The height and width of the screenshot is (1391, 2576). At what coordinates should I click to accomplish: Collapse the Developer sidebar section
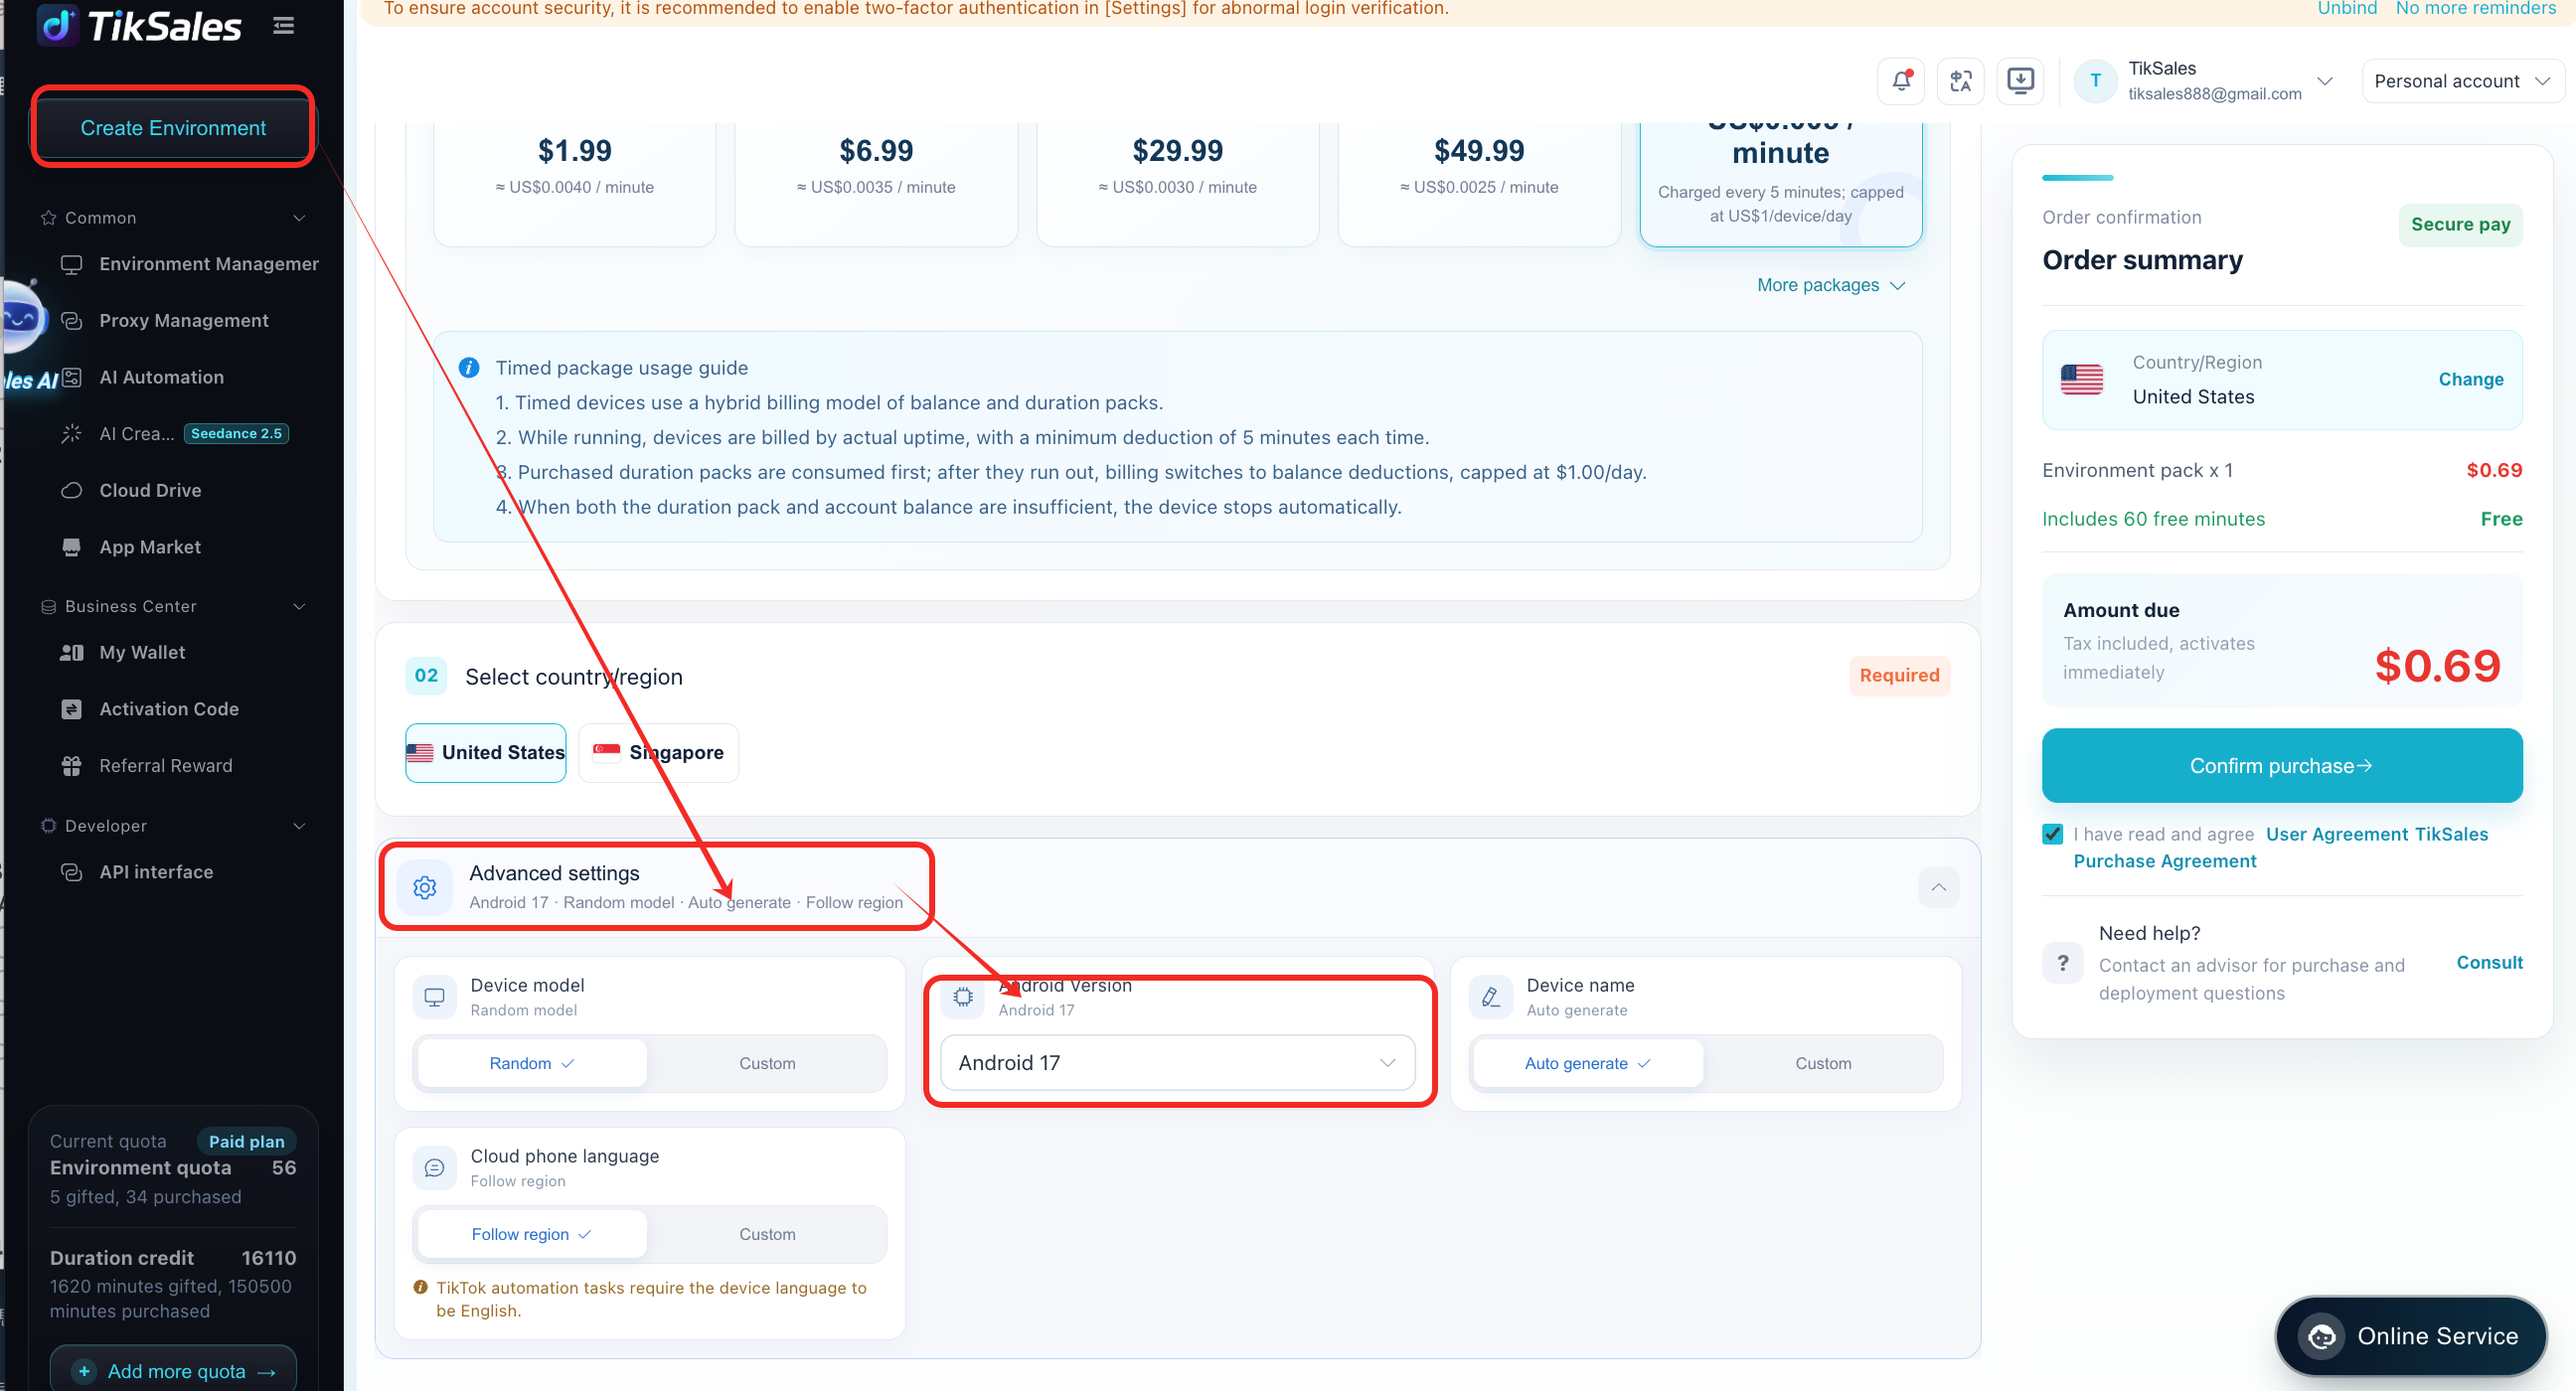click(x=299, y=826)
